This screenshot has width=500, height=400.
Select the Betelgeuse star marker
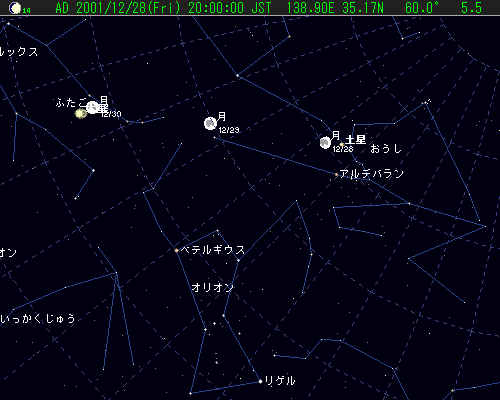[x=176, y=250]
